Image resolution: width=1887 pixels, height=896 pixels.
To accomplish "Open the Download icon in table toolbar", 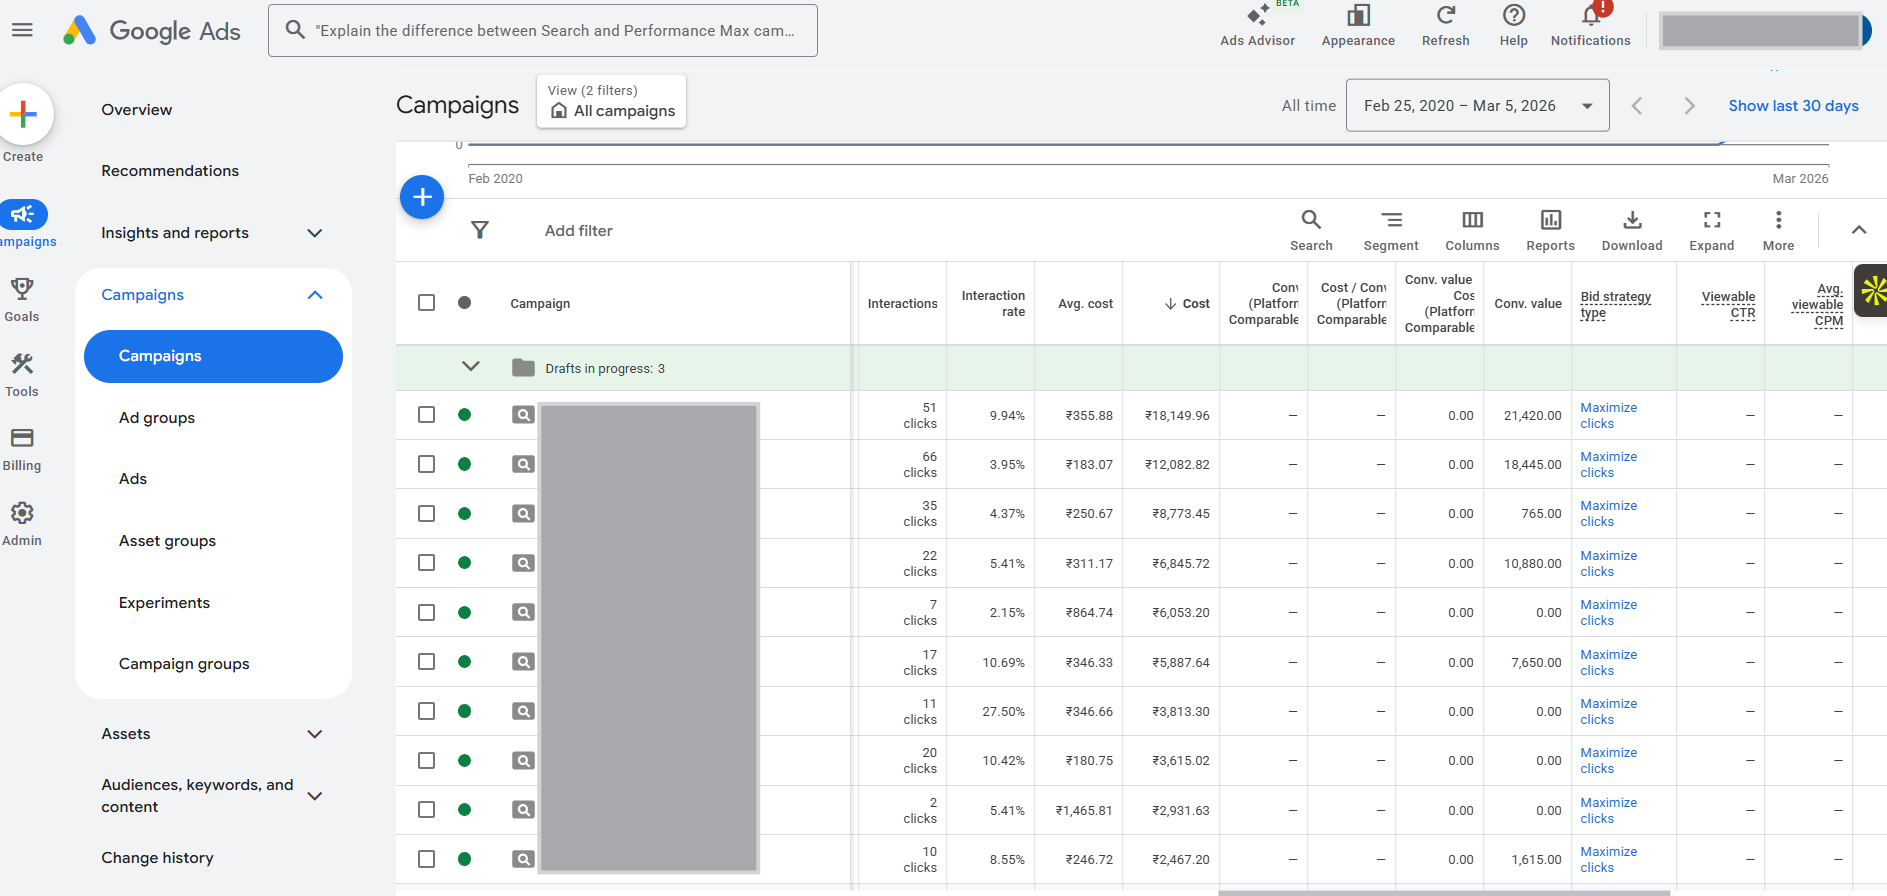I will (x=1631, y=229).
